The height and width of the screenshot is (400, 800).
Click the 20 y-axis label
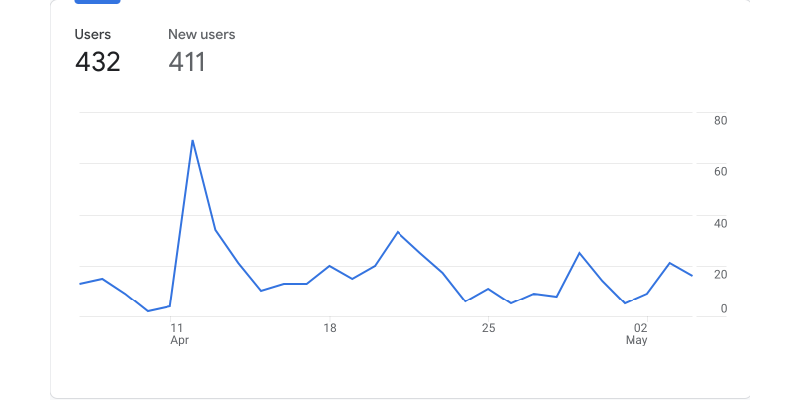(720, 274)
